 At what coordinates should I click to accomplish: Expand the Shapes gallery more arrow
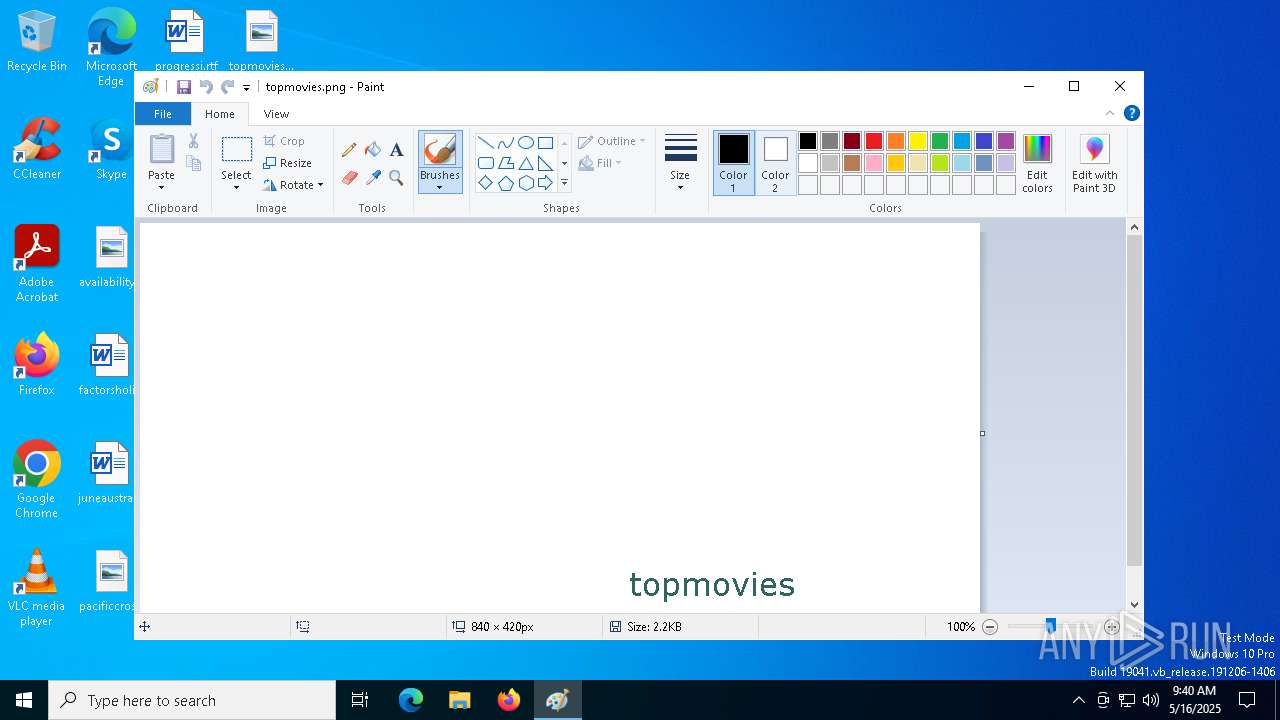[x=564, y=183]
